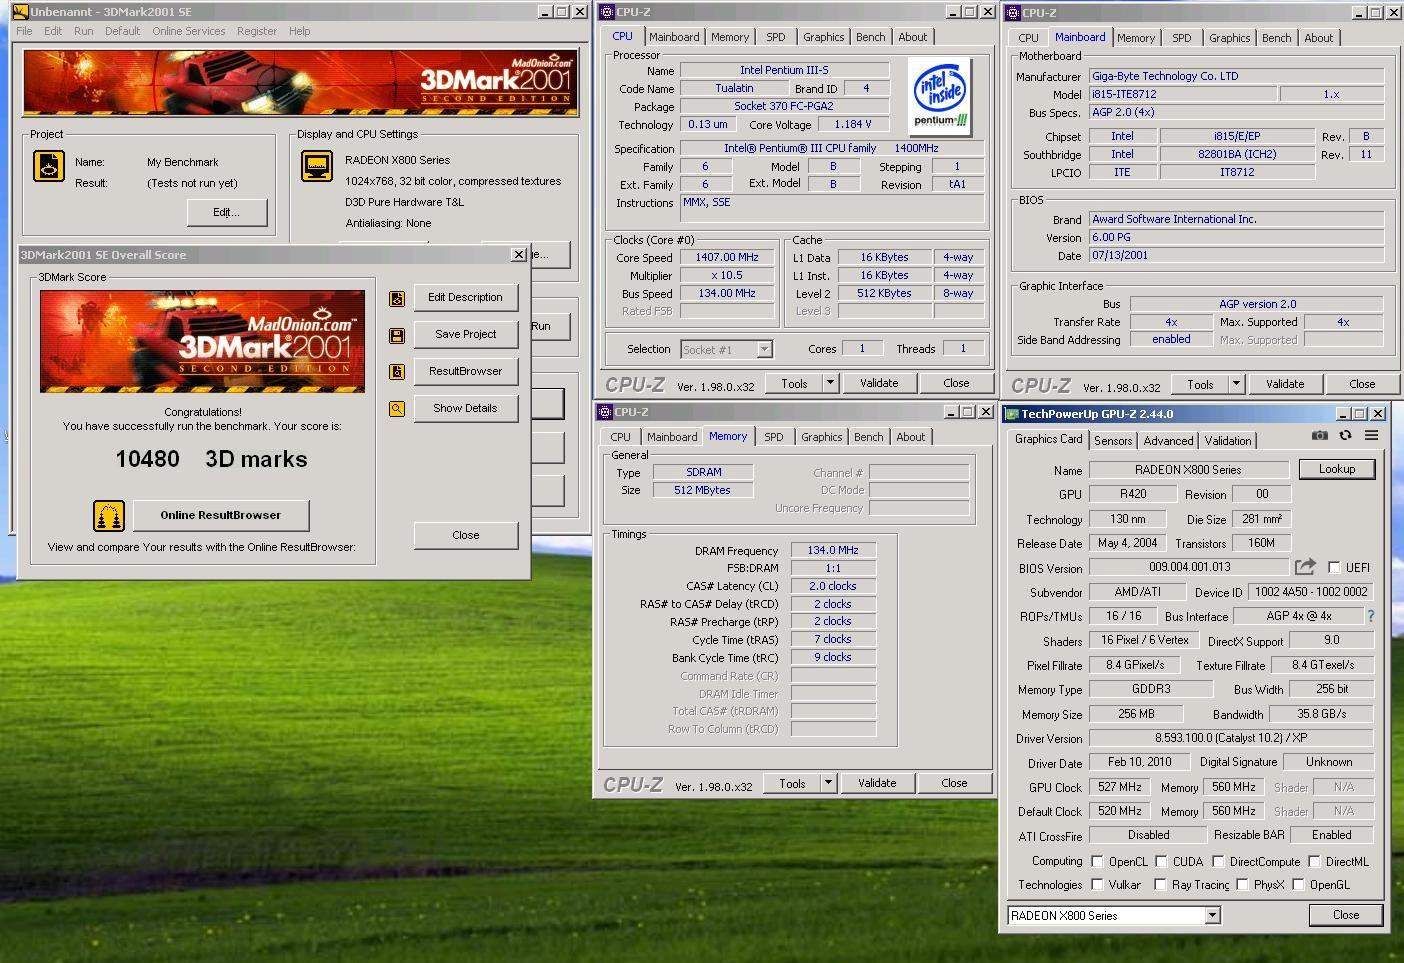Viewport: 1404px width, 963px height.
Task: Click the ResultBrowser button
Action: coord(465,371)
